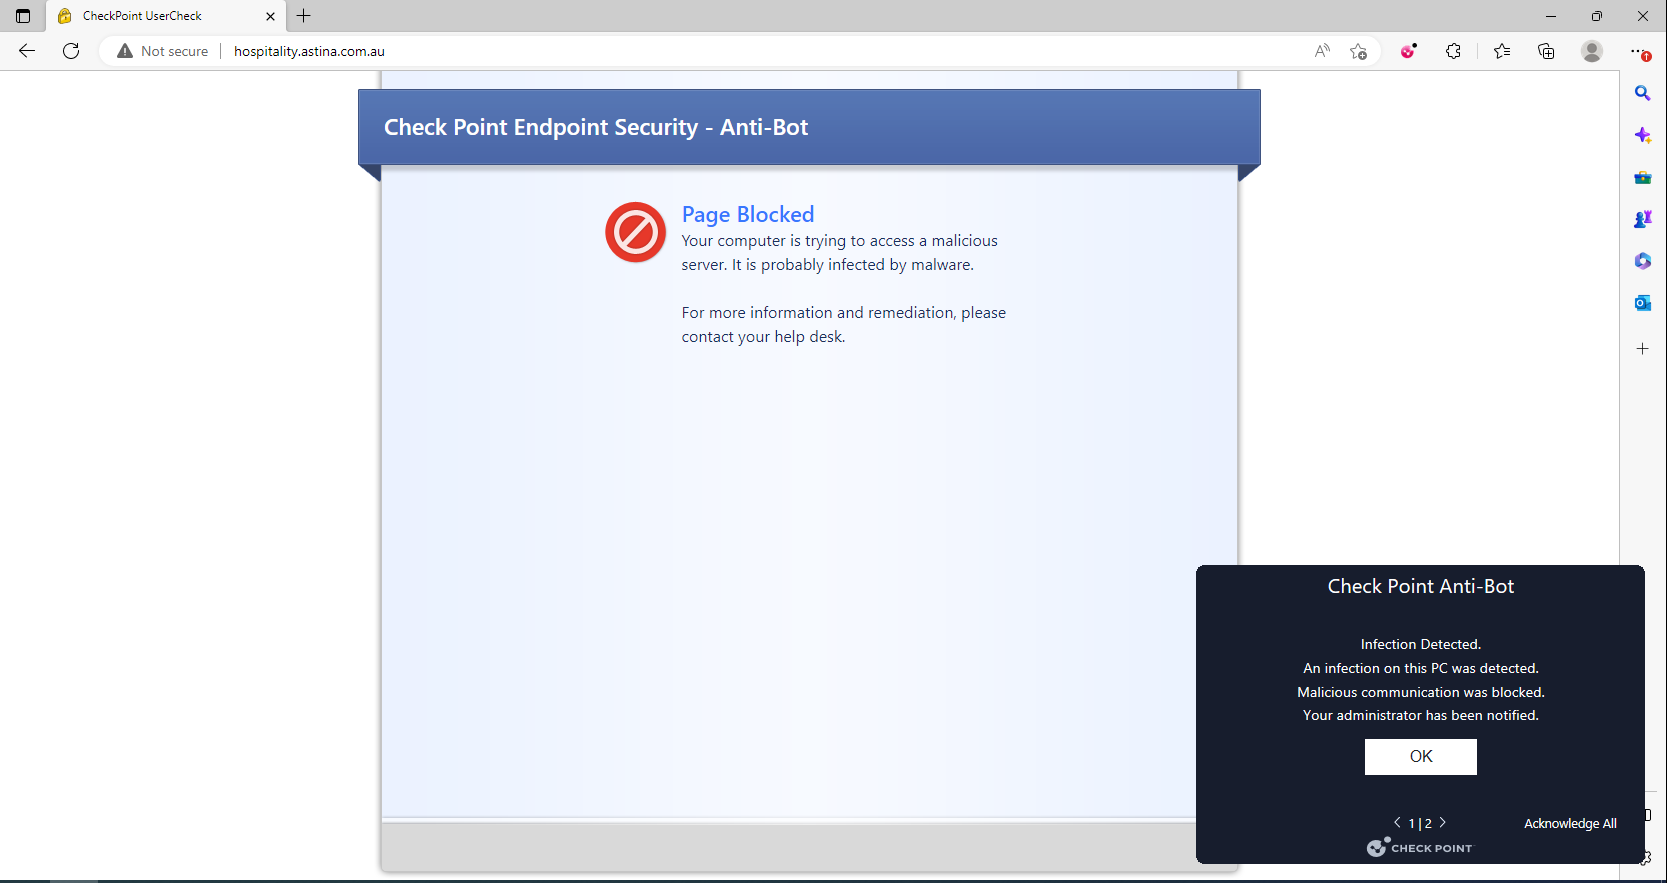The height and width of the screenshot is (883, 1667).
Task: Click the OK button in Anti-Bot popup
Action: tap(1420, 756)
